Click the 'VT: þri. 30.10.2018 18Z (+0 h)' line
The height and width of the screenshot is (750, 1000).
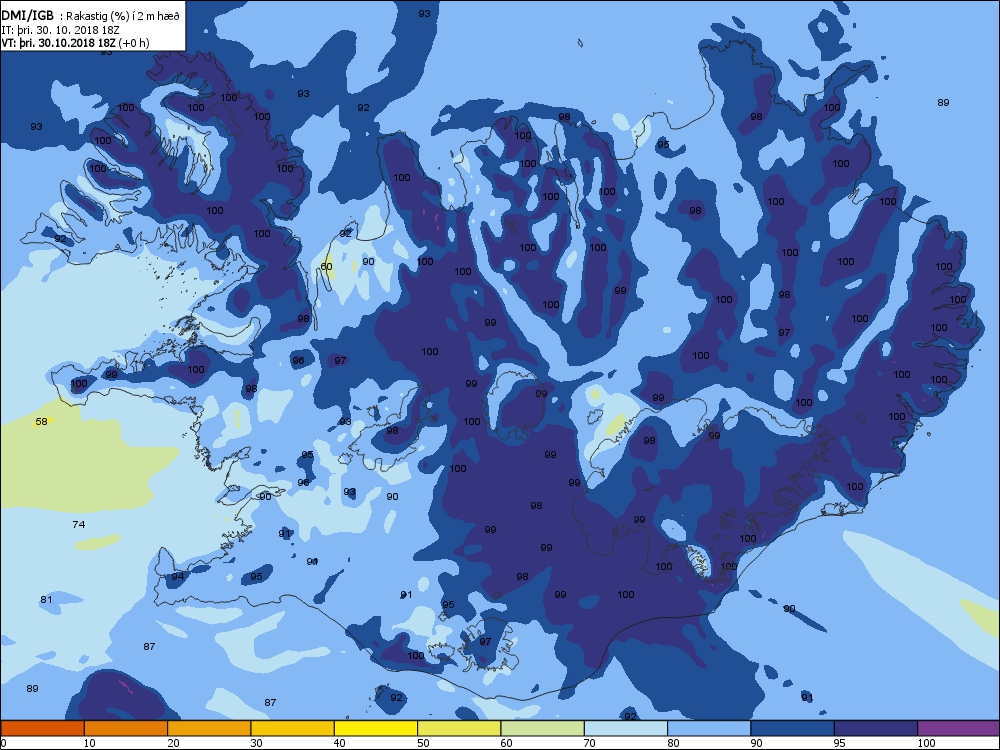pyautogui.click(x=75, y=43)
